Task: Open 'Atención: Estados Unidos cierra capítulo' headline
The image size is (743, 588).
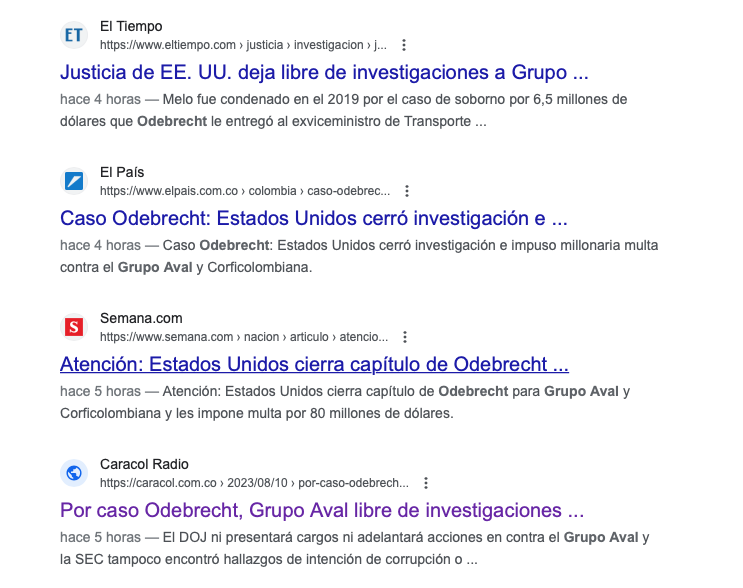Action: coord(314,364)
